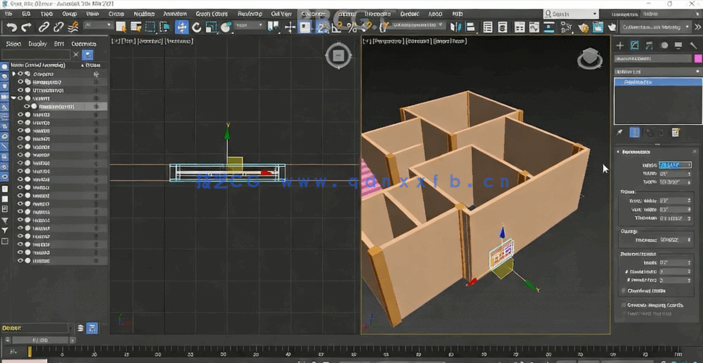Click the Bind to Space Warp icon
Screen dimensions: 703x363
73,27
